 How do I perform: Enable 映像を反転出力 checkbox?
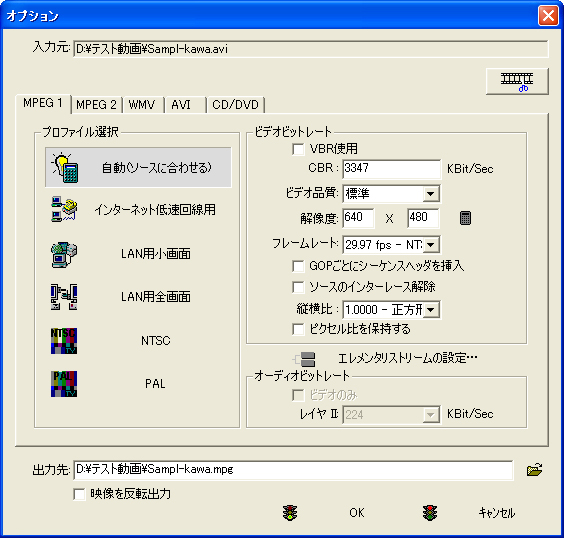click(x=79, y=494)
